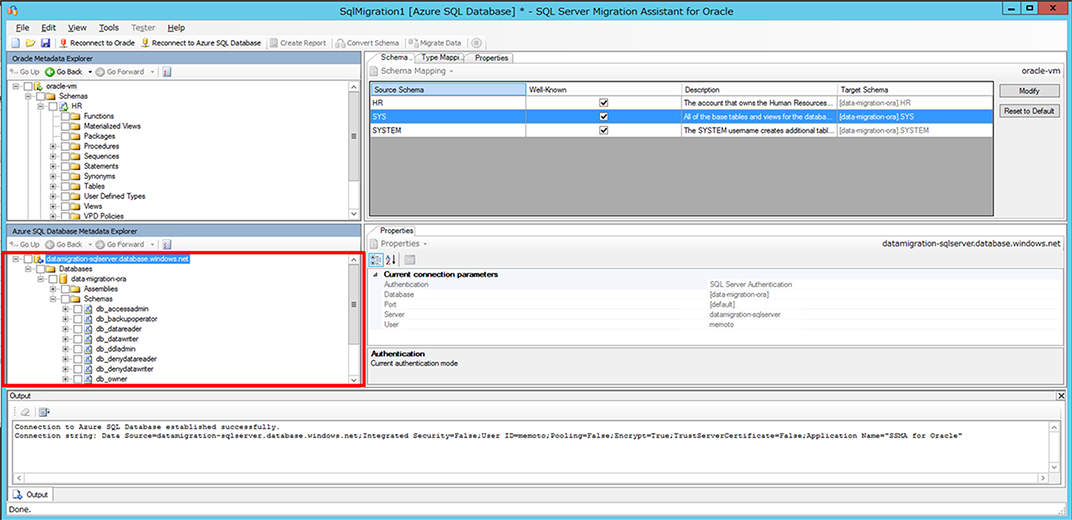The height and width of the screenshot is (520, 1072).
Task: Click Go Back in Azure SQL Database Explorer
Action: (x=64, y=244)
